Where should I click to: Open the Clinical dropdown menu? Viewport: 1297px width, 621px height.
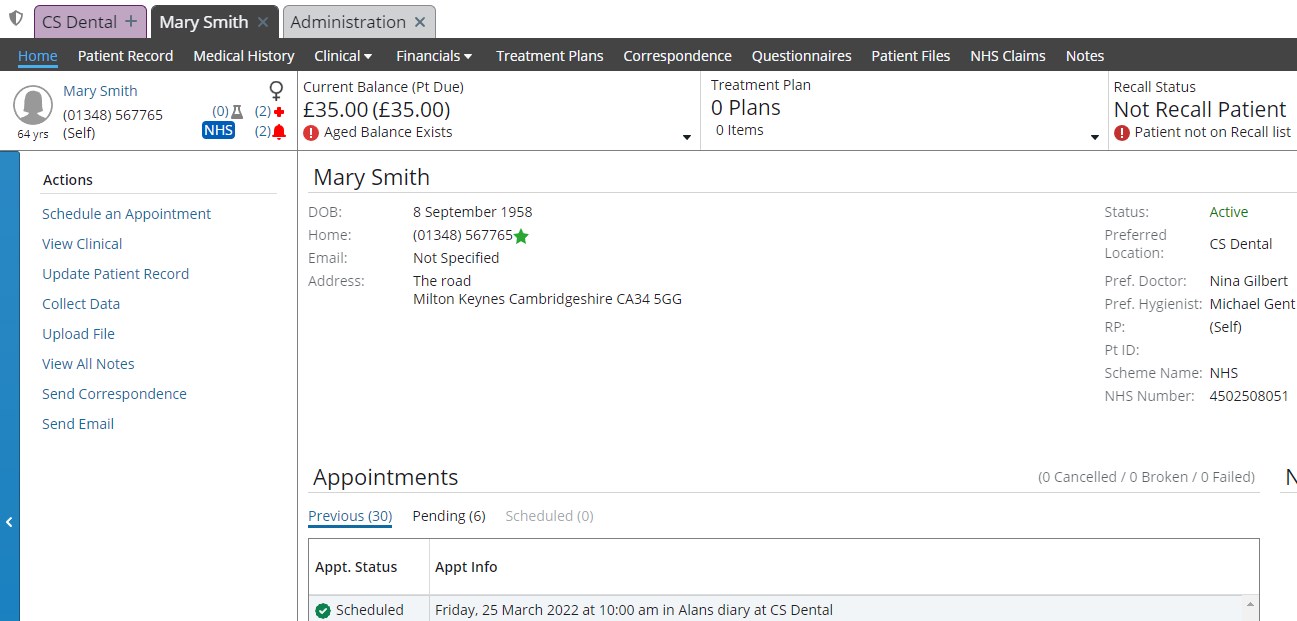[x=343, y=56]
